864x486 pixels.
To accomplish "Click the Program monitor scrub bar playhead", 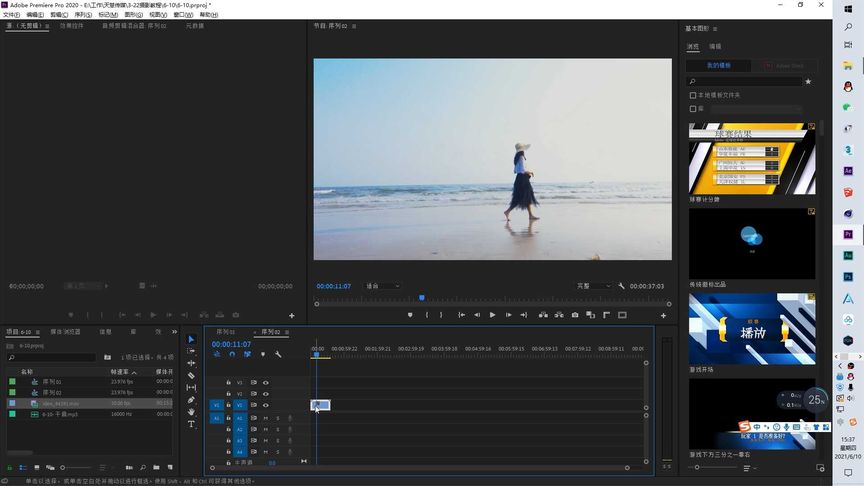I will (x=422, y=297).
